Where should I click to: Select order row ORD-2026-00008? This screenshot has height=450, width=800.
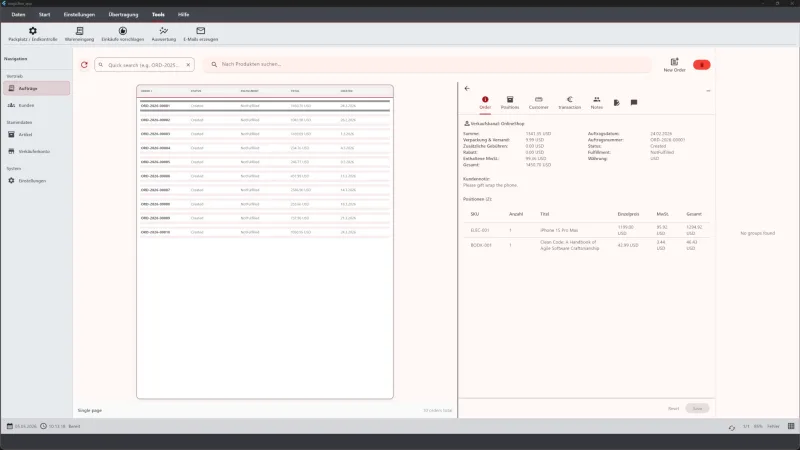coord(265,204)
